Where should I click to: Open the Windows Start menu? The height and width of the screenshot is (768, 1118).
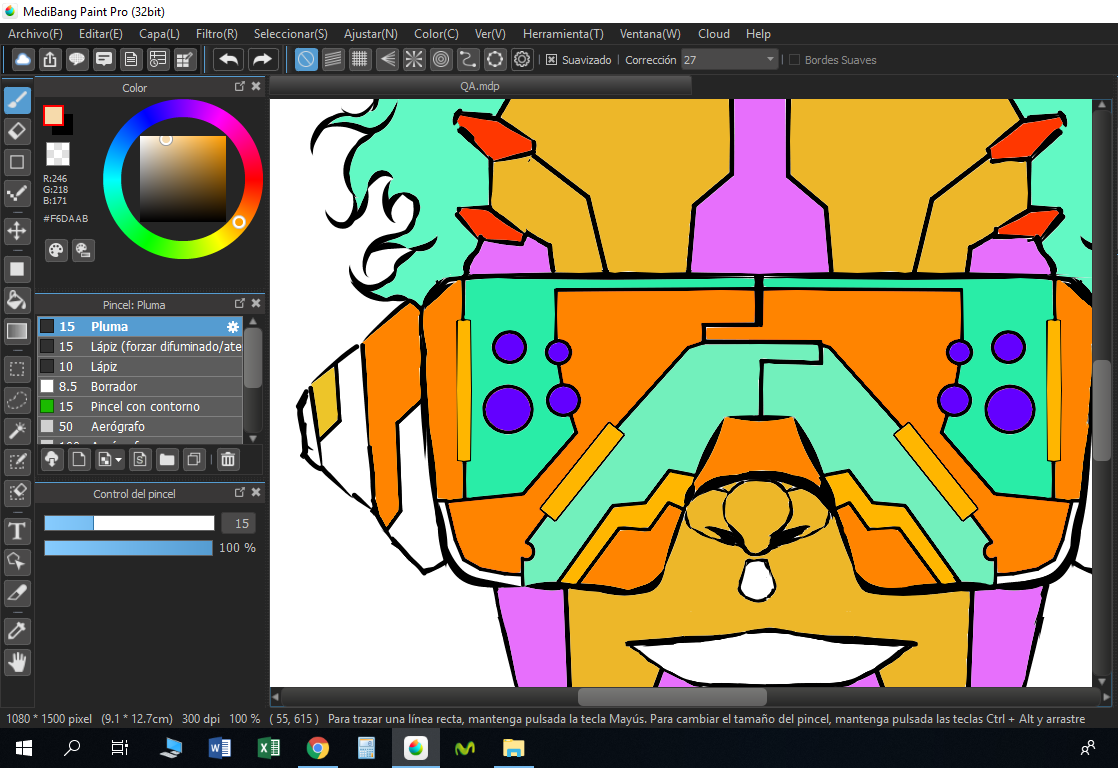tap(24, 748)
